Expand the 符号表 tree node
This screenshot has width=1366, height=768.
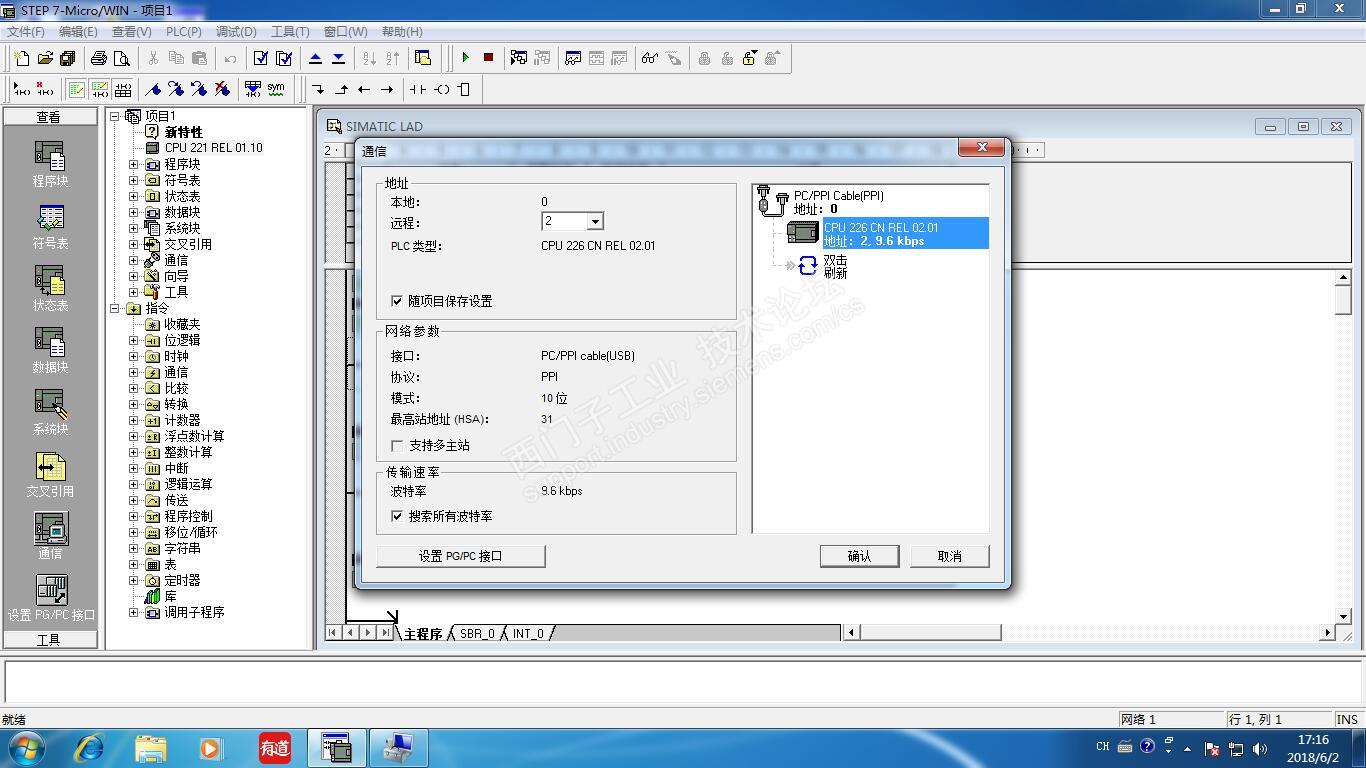pos(134,180)
